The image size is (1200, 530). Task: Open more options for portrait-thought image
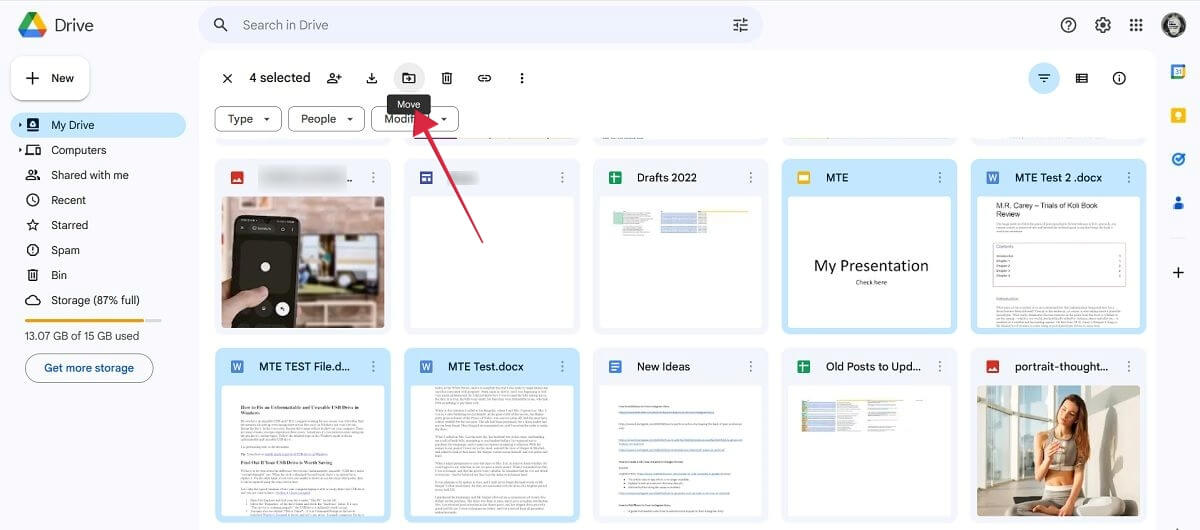click(1128, 366)
